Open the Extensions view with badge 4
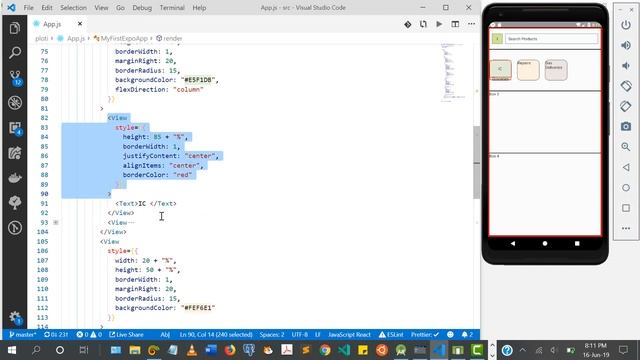This screenshot has height=360, width=640. tap(15, 128)
